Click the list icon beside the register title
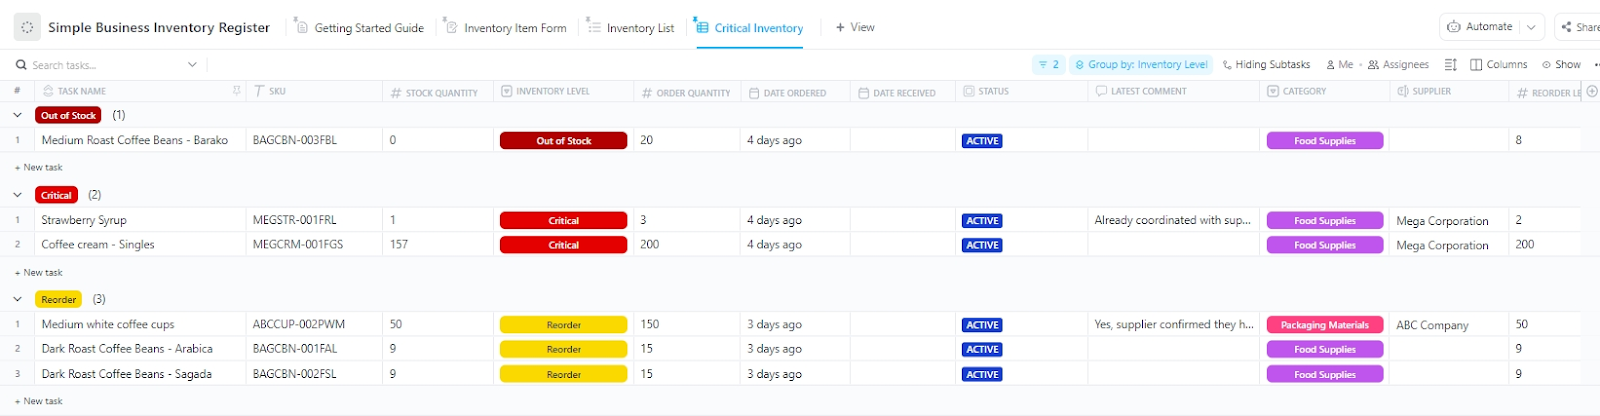1600x416 pixels. click(27, 28)
